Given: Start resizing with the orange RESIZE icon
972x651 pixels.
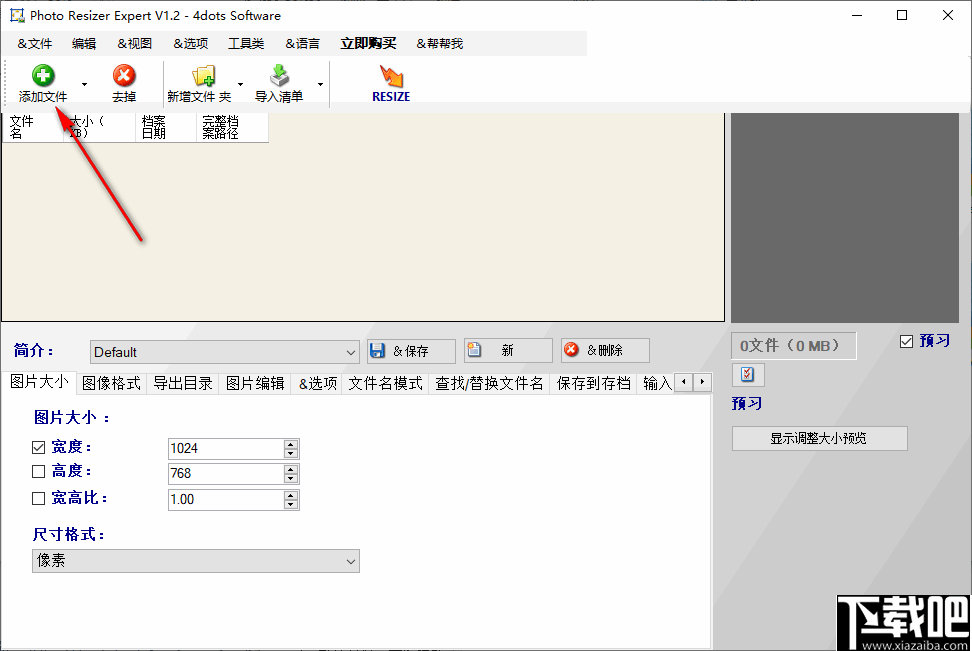Looking at the screenshot, I should click(x=390, y=78).
